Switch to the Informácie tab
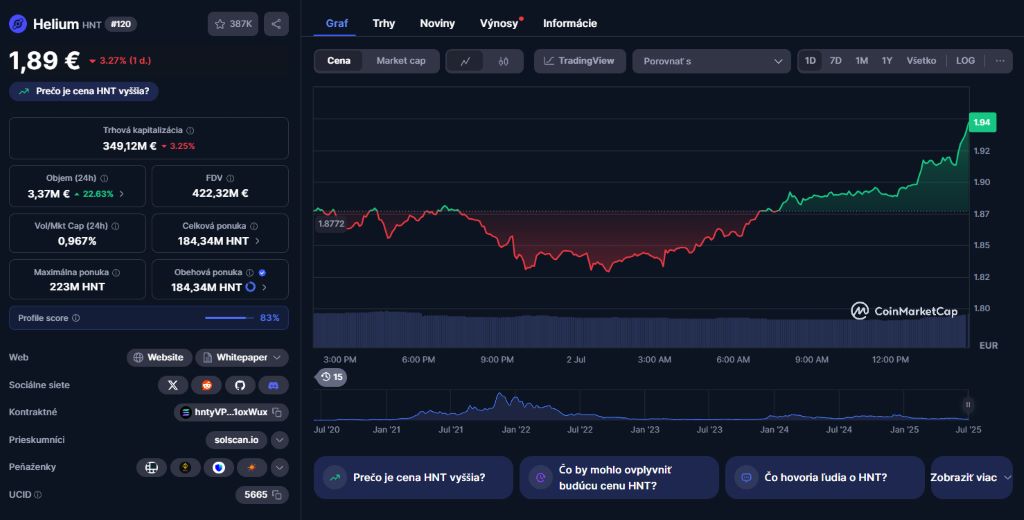This screenshot has width=1024, height=520. point(569,24)
